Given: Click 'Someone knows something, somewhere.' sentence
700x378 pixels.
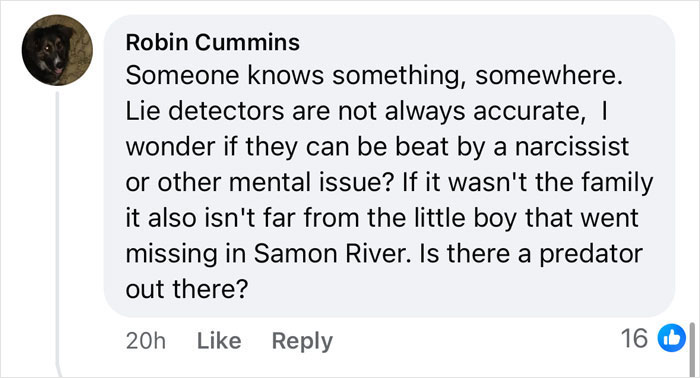Looking at the screenshot, I should (x=374, y=76).
